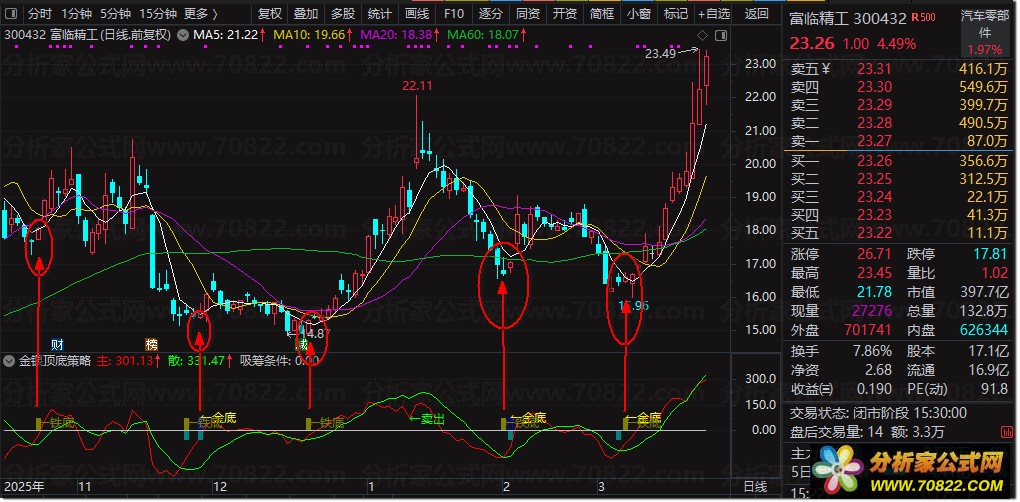Viewport: 1020px width, 502px height.
Task: Click the 22.11 high price label
Action: pos(418,85)
